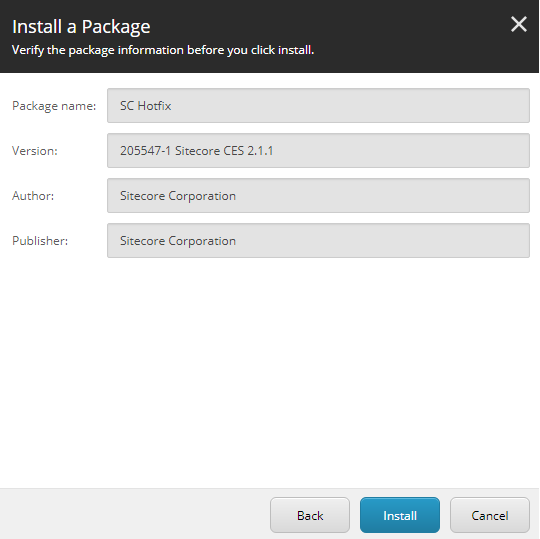The width and height of the screenshot is (540, 539).
Task: Close the Install a Package dialog
Action: point(519,24)
